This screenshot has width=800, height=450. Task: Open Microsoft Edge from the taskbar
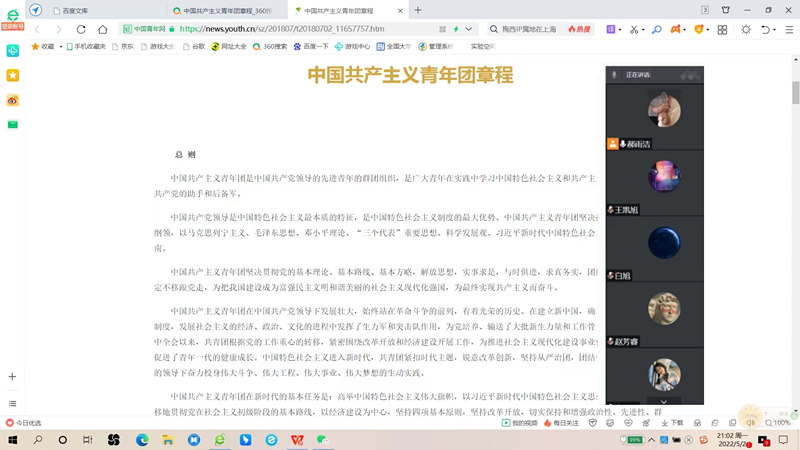pos(142,440)
